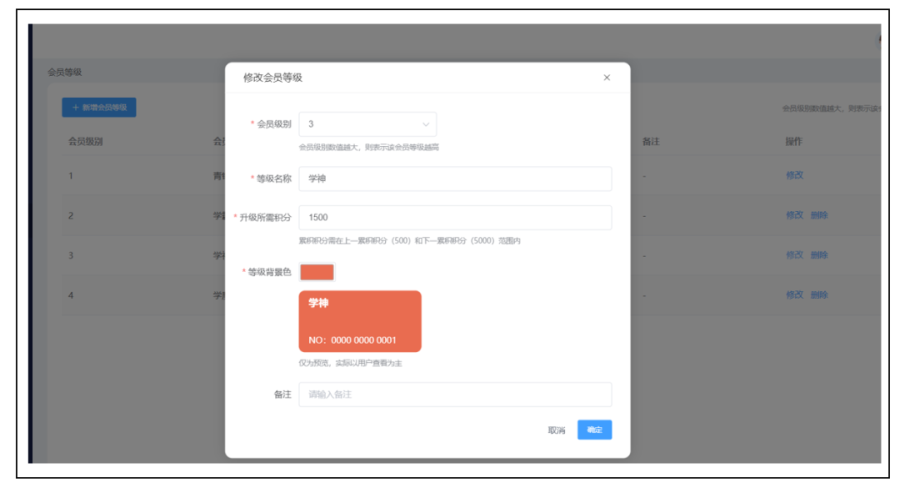Click the 新增会员等级 add button
Screen dimensions: 900x488
[99, 107]
